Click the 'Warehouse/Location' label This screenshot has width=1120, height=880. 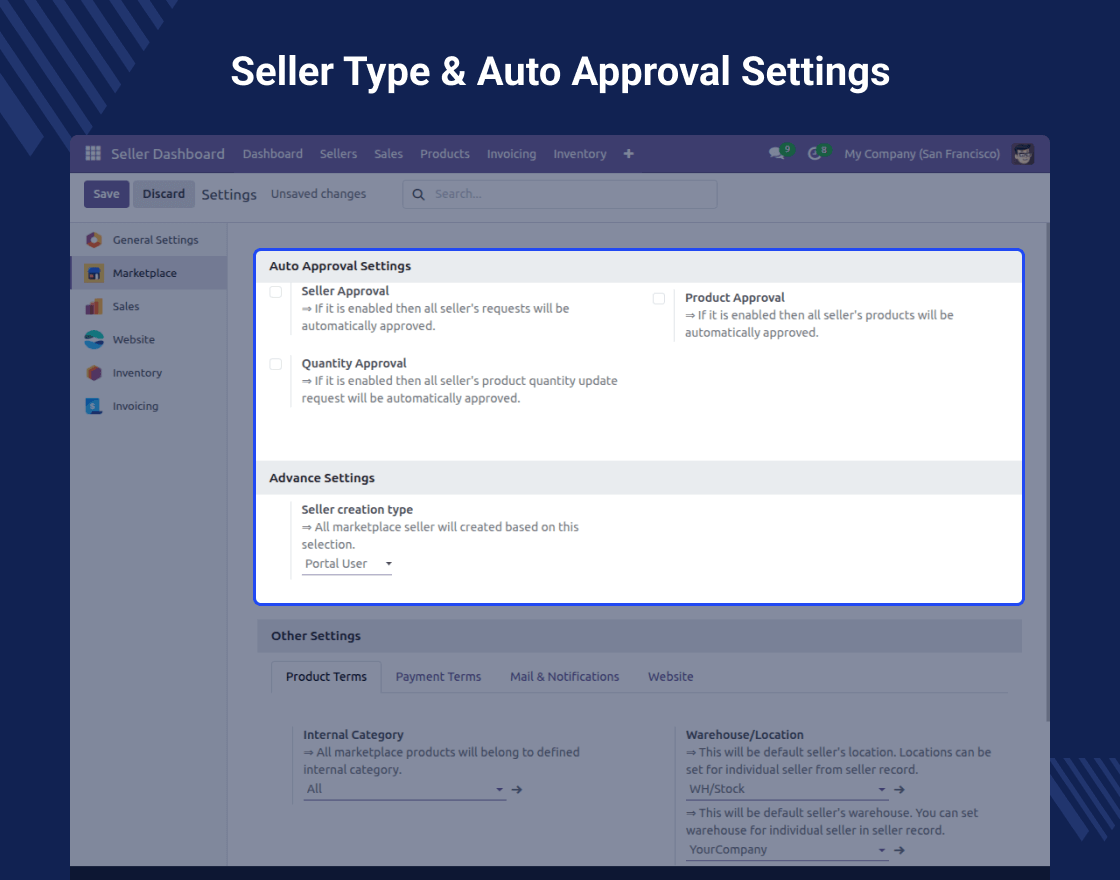(745, 735)
